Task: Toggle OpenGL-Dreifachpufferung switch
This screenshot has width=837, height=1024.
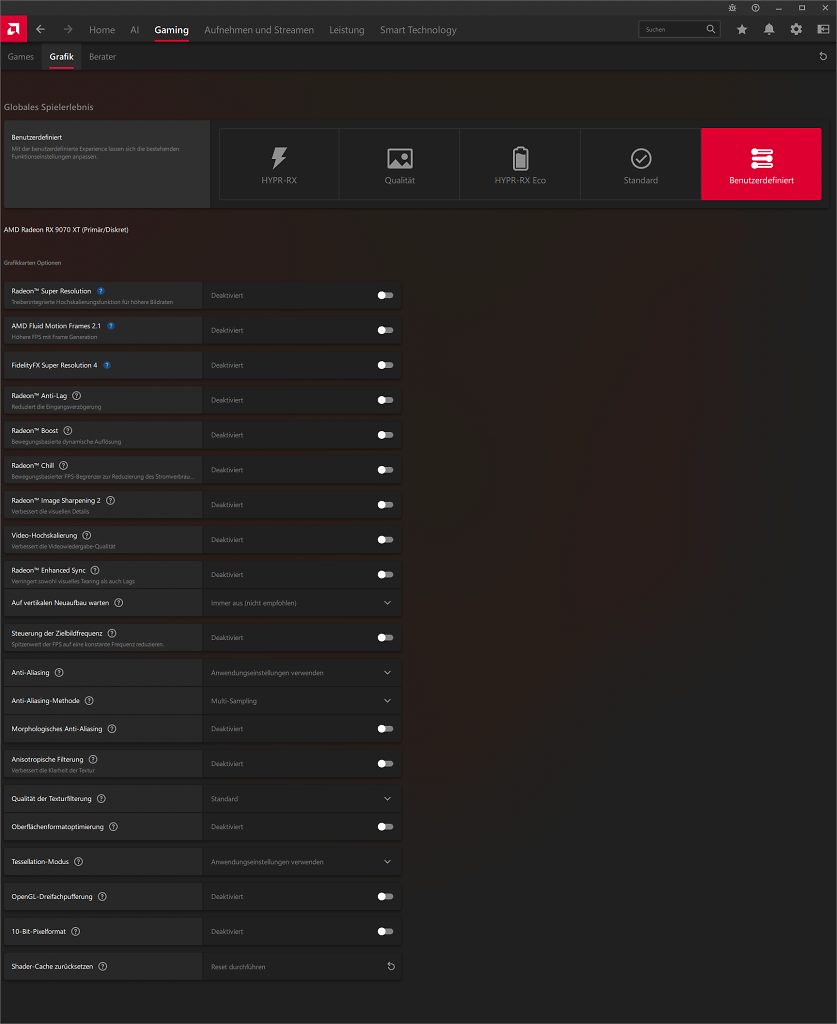Action: [385, 897]
